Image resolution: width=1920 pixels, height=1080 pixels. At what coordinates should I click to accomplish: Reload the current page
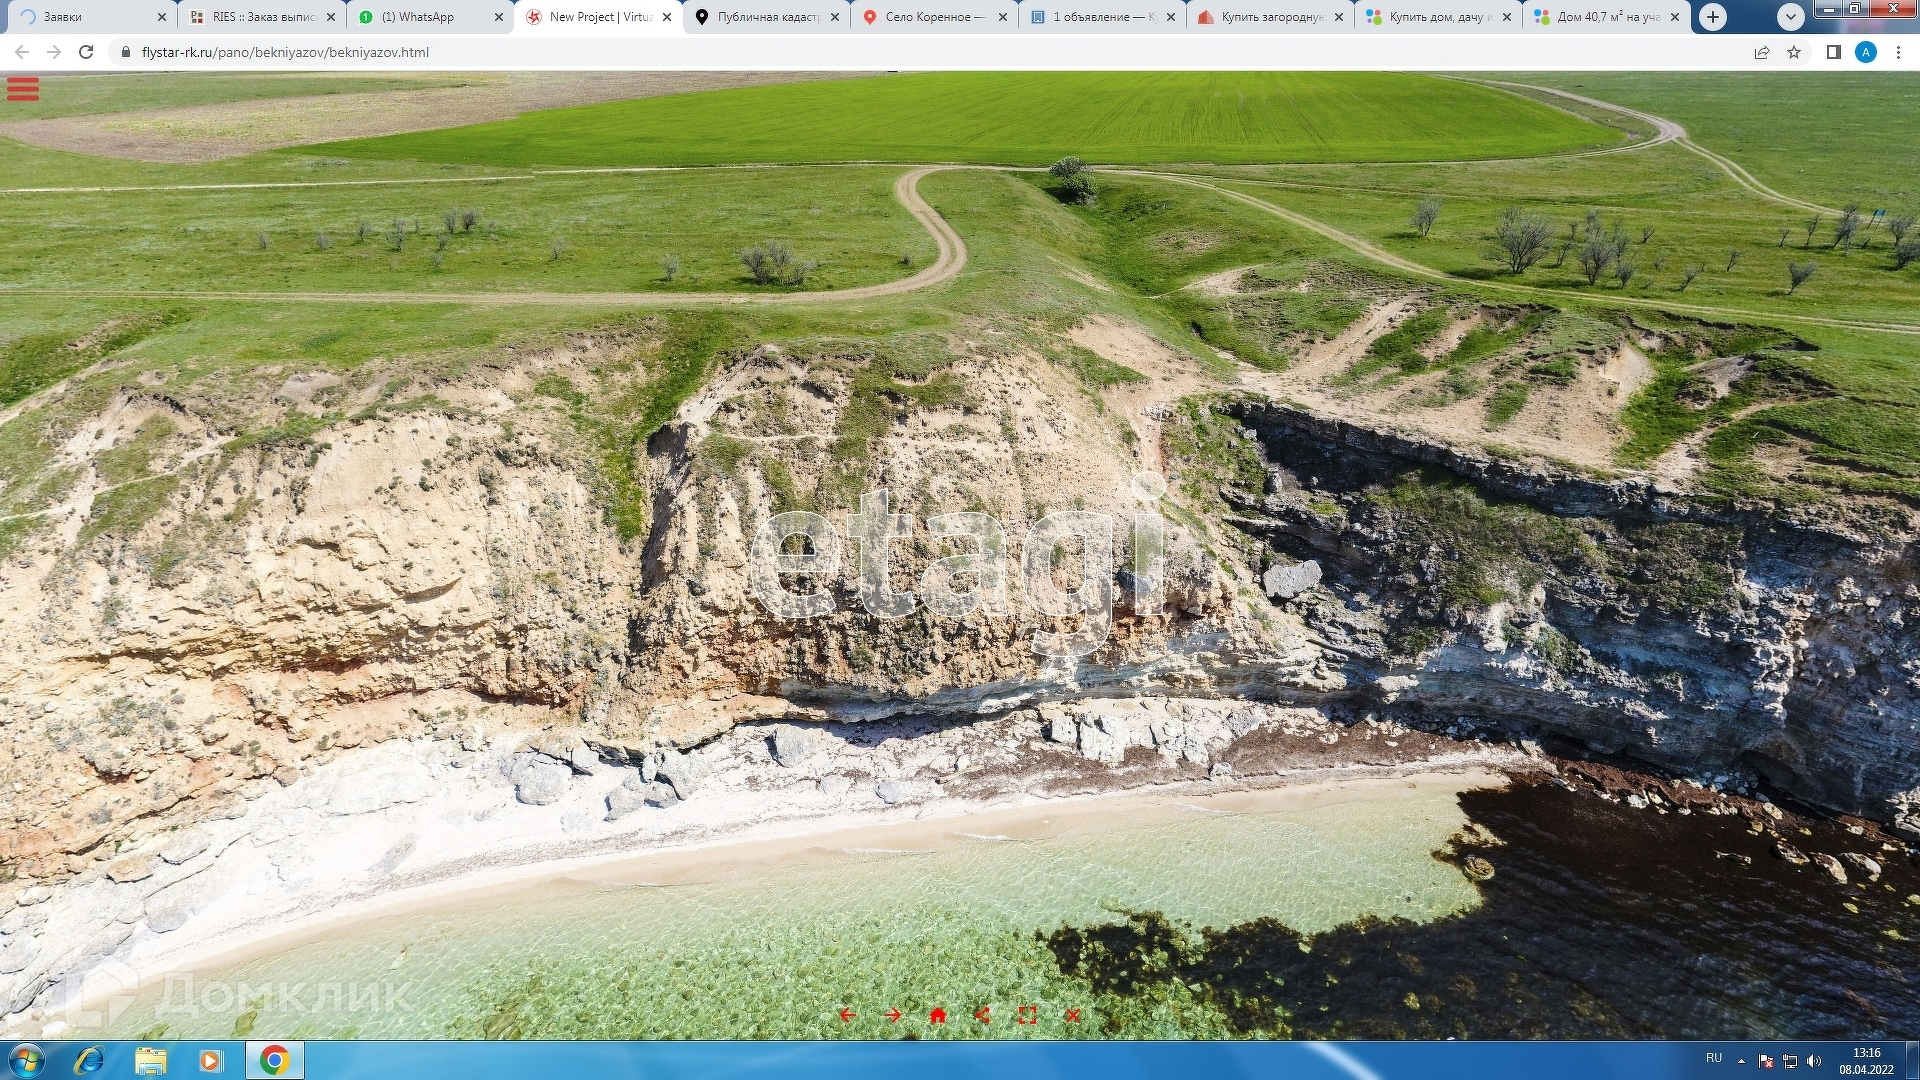coord(86,52)
